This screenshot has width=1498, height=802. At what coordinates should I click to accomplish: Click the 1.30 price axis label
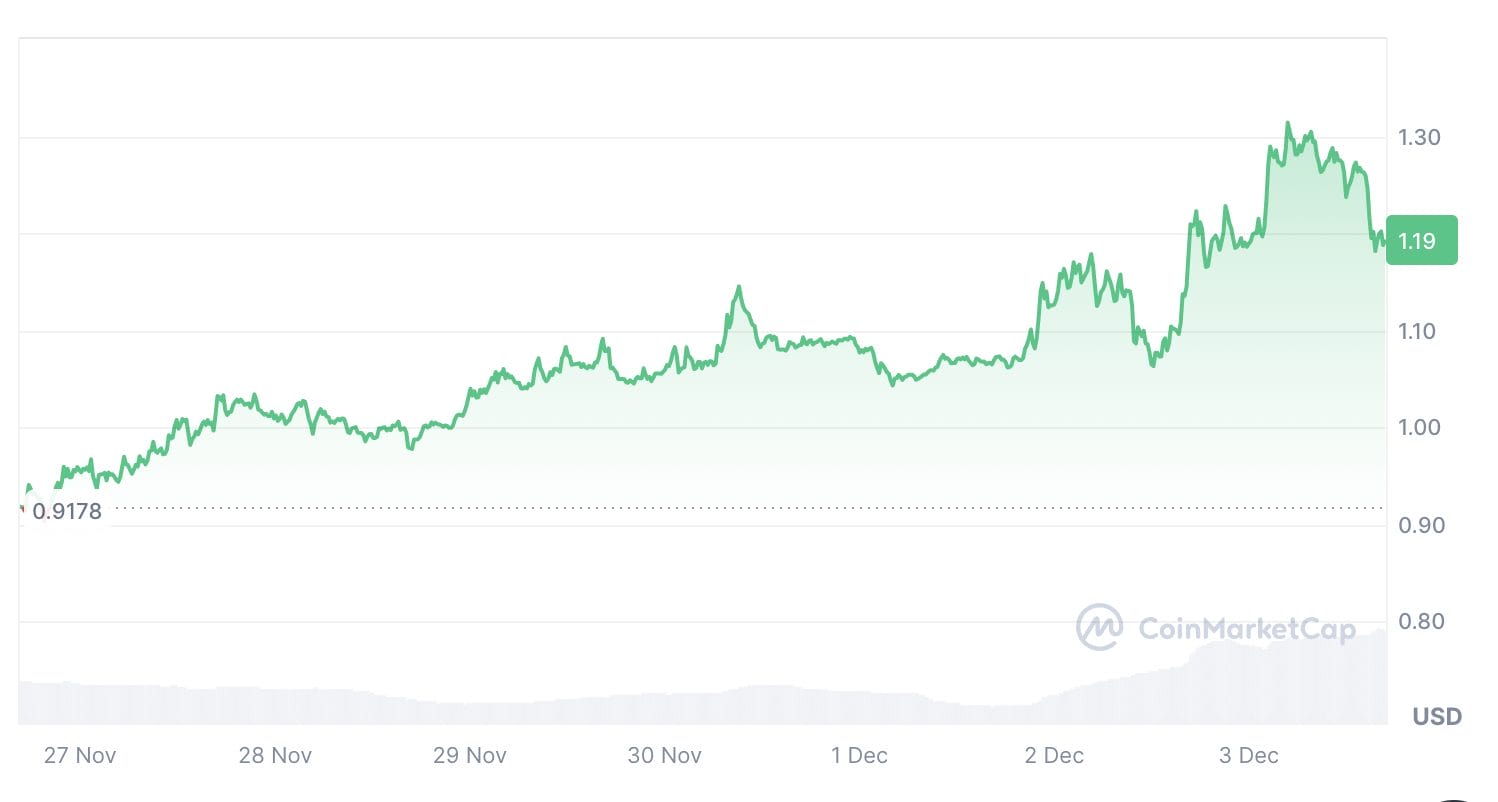(x=1418, y=137)
